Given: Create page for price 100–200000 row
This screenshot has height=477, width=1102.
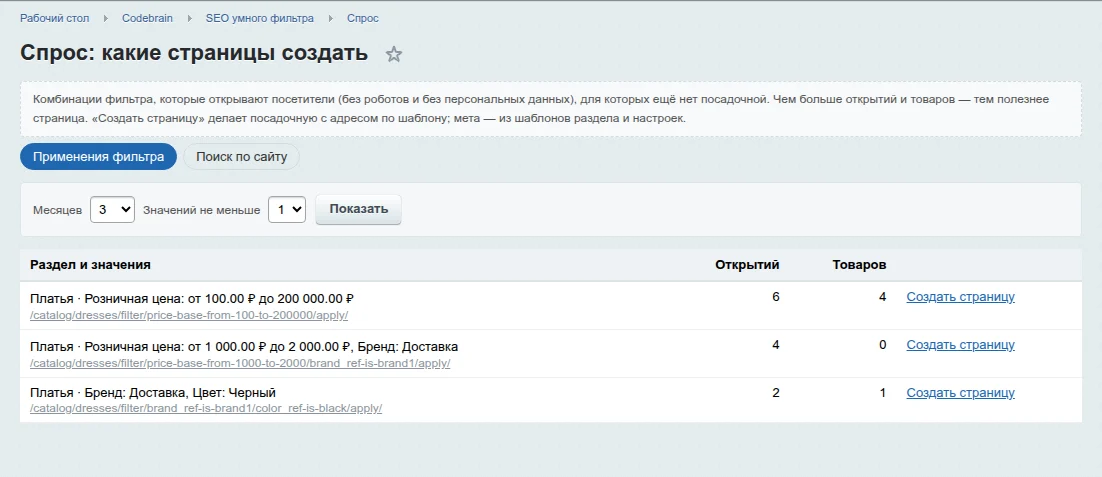Looking at the screenshot, I should click(960, 296).
